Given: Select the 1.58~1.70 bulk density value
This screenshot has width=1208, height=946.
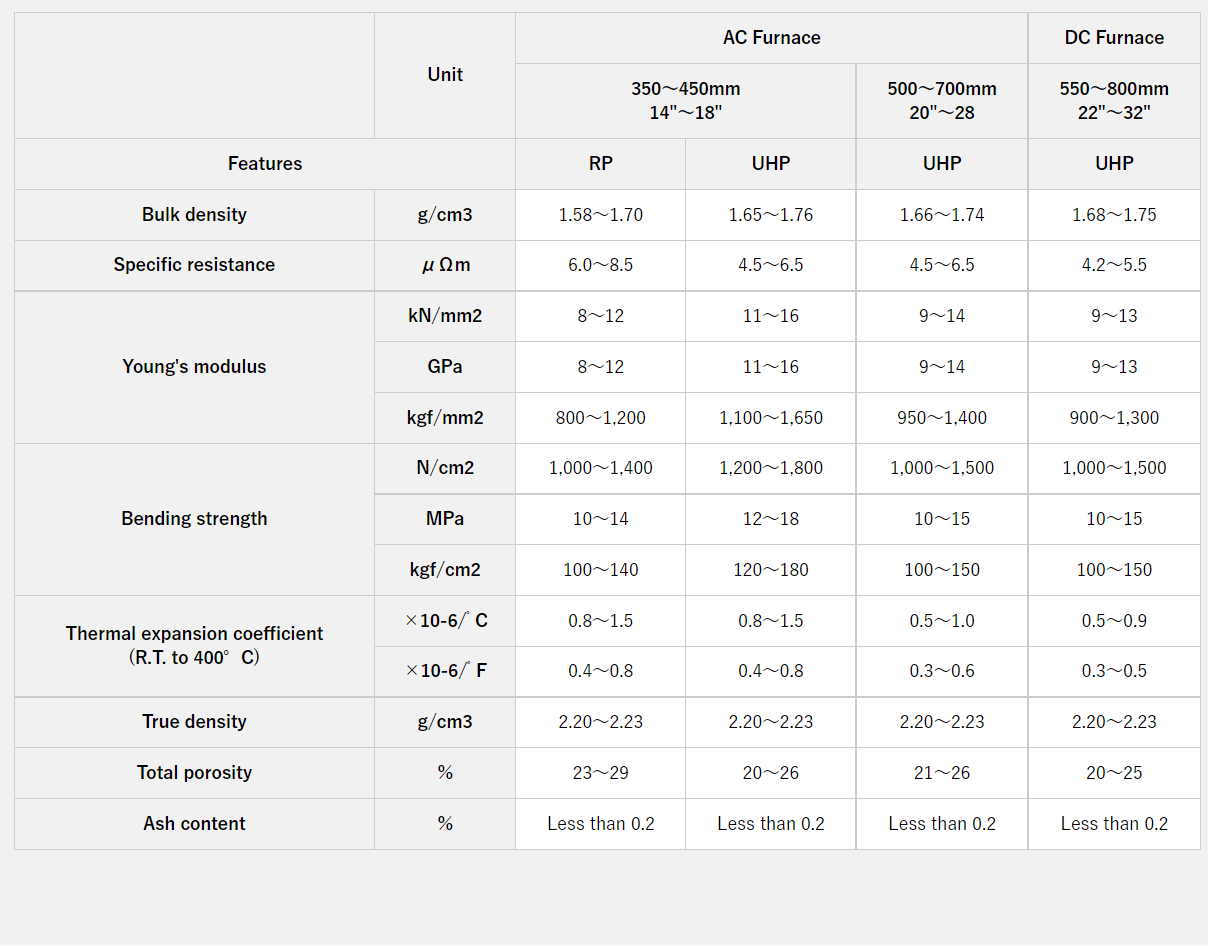Looking at the screenshot, I should tap(600, 215).
